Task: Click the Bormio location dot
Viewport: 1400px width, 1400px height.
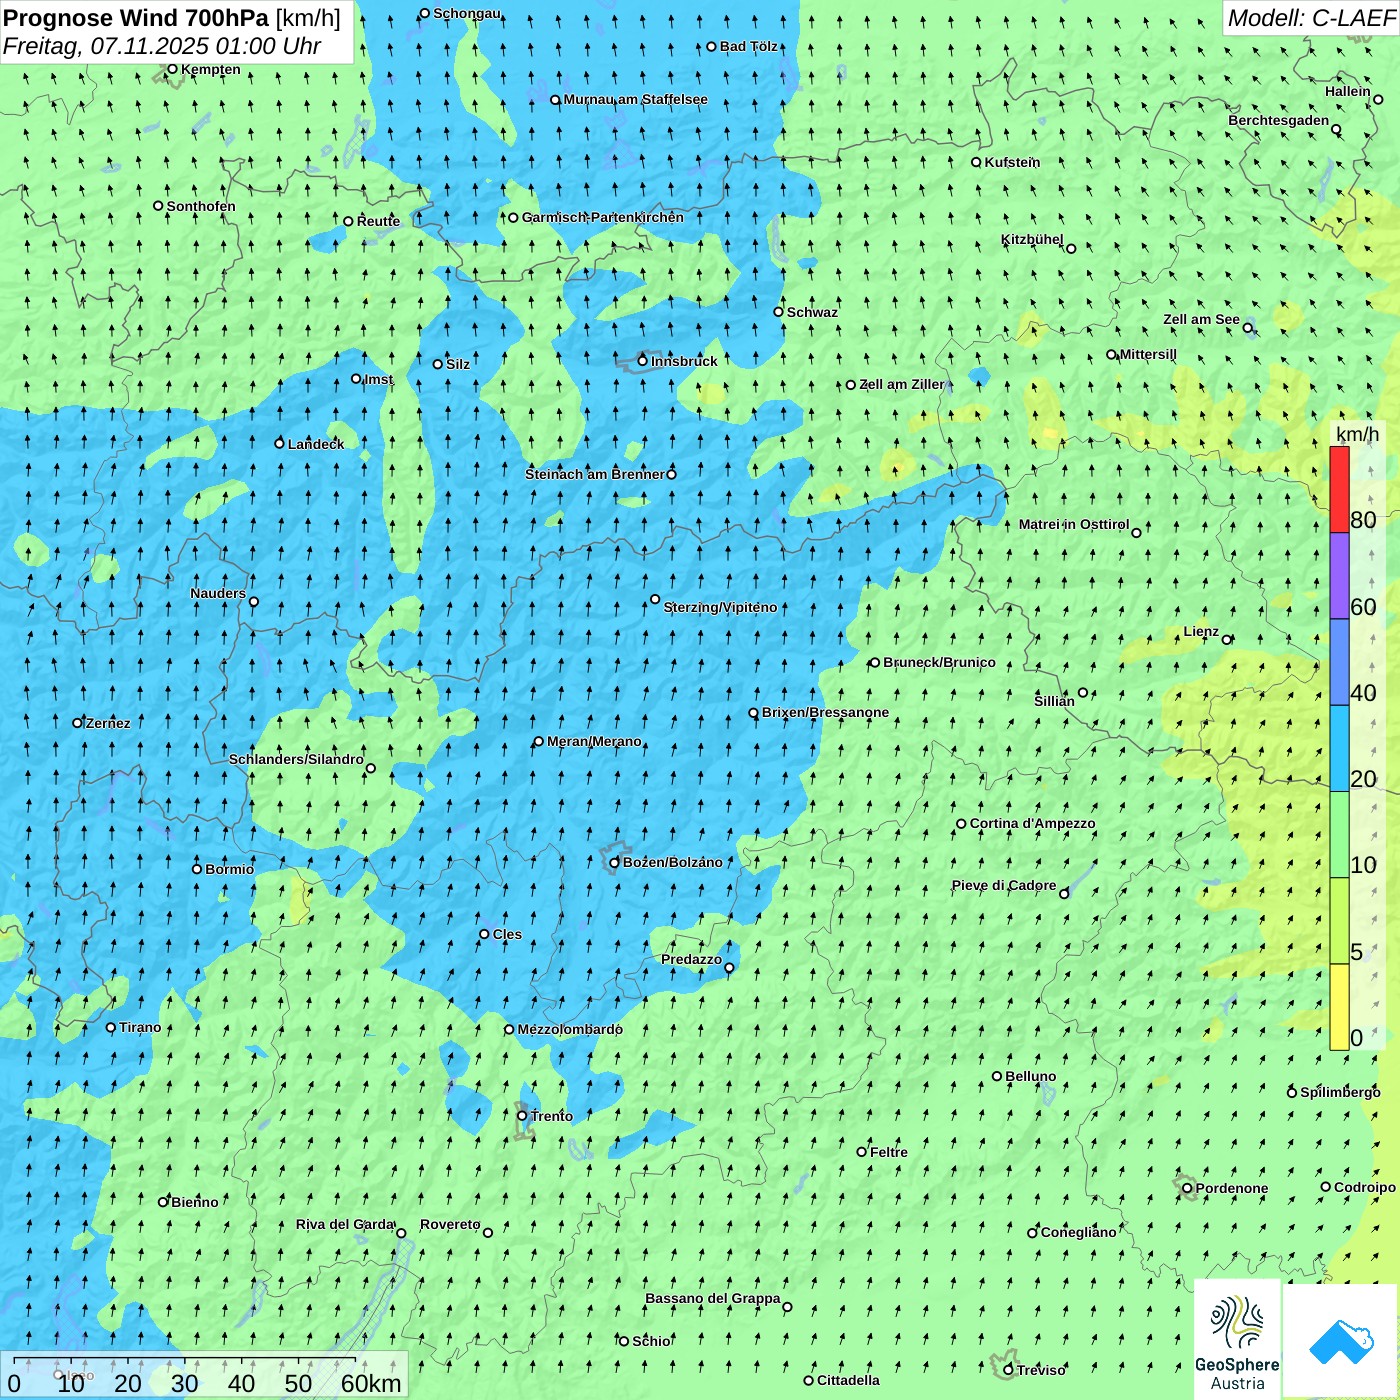Action: (197, 869)
